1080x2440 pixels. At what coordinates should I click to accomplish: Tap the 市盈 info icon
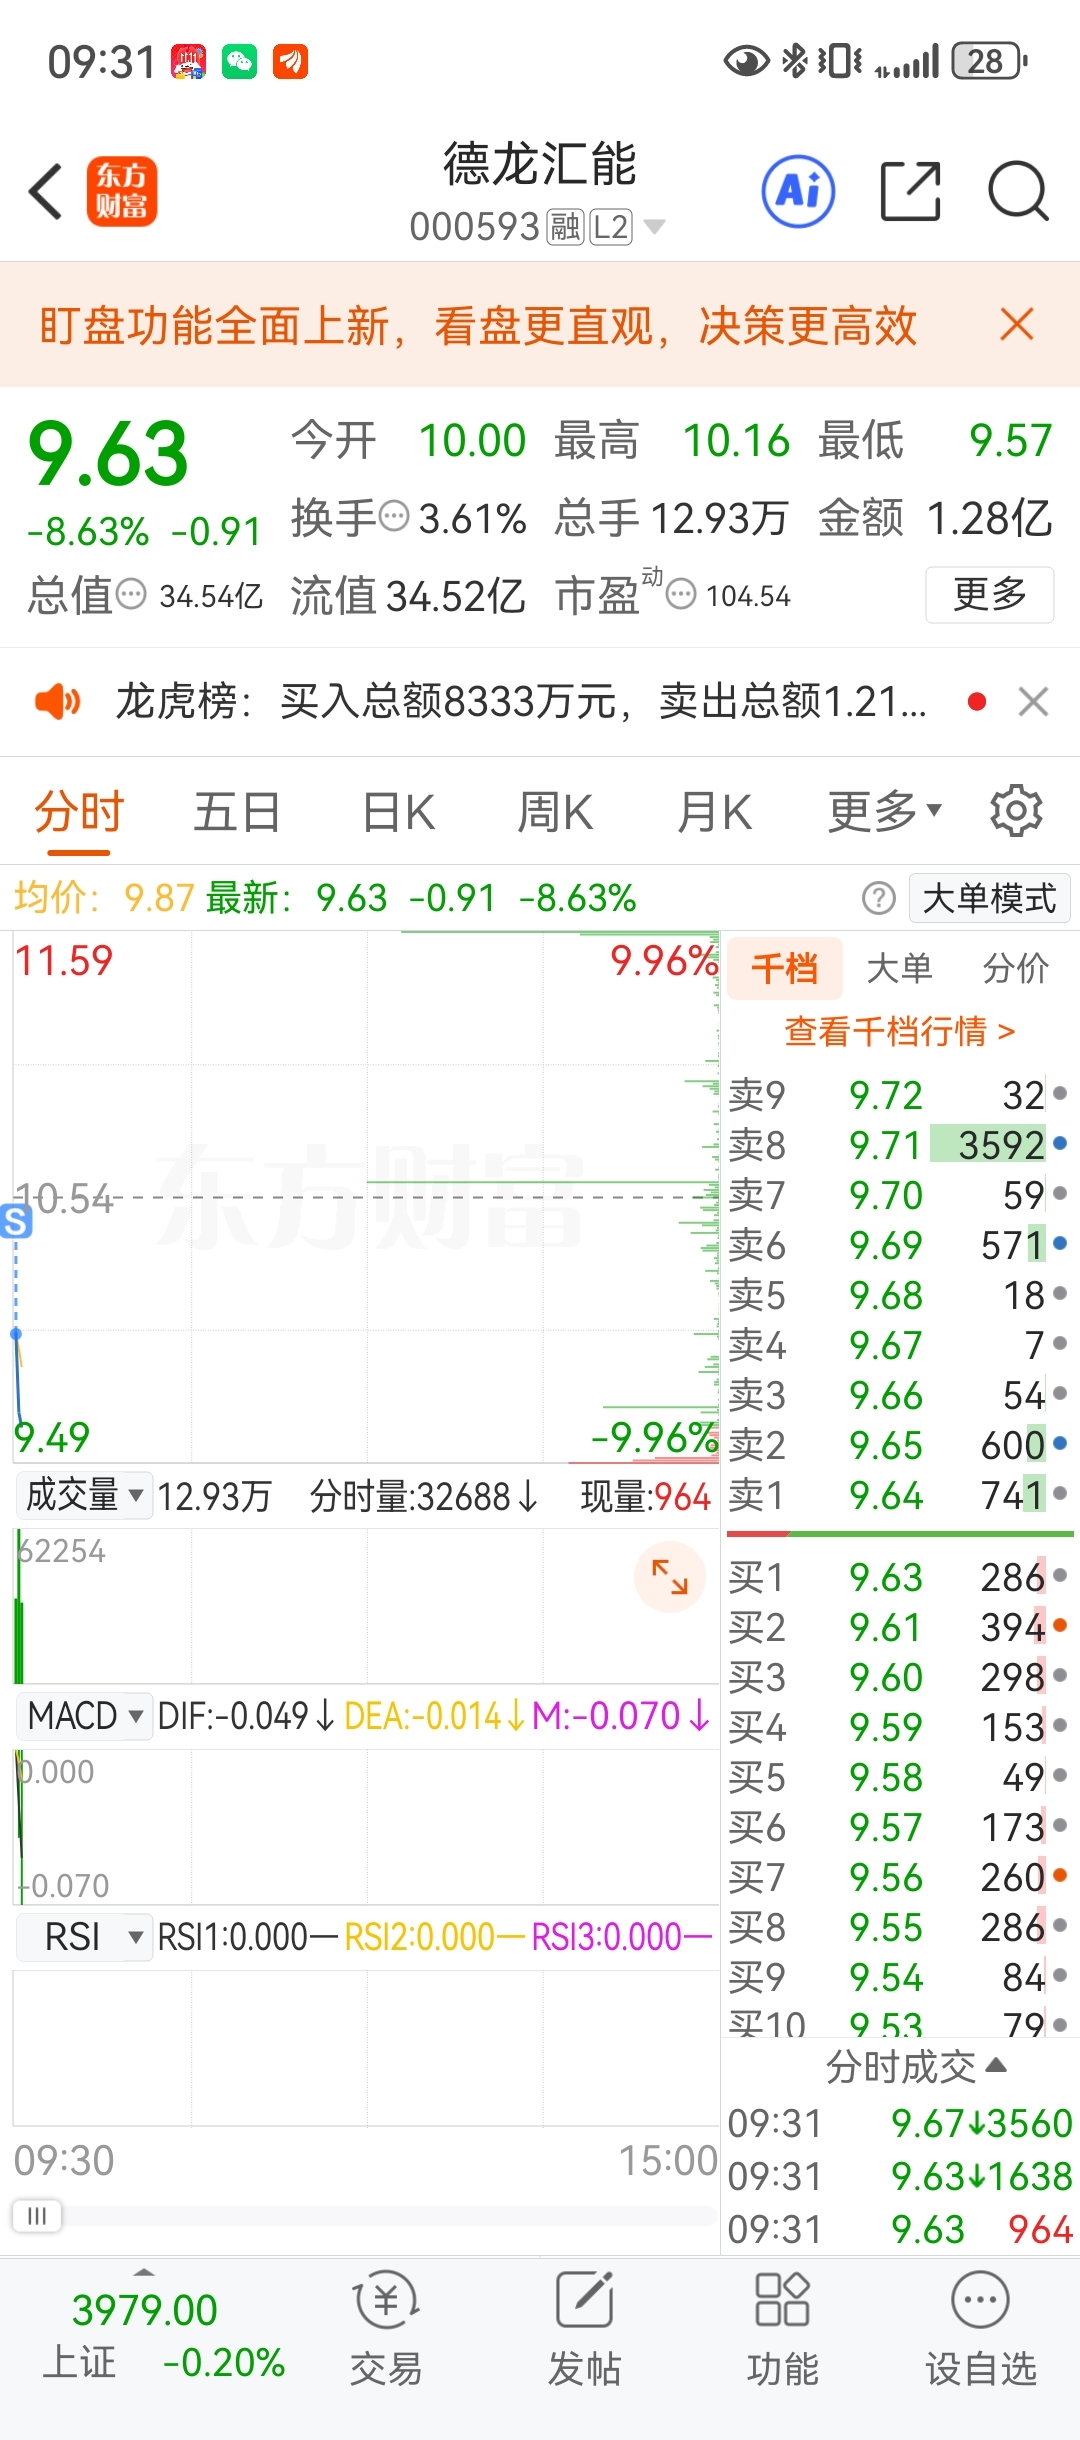click(681, 595)
